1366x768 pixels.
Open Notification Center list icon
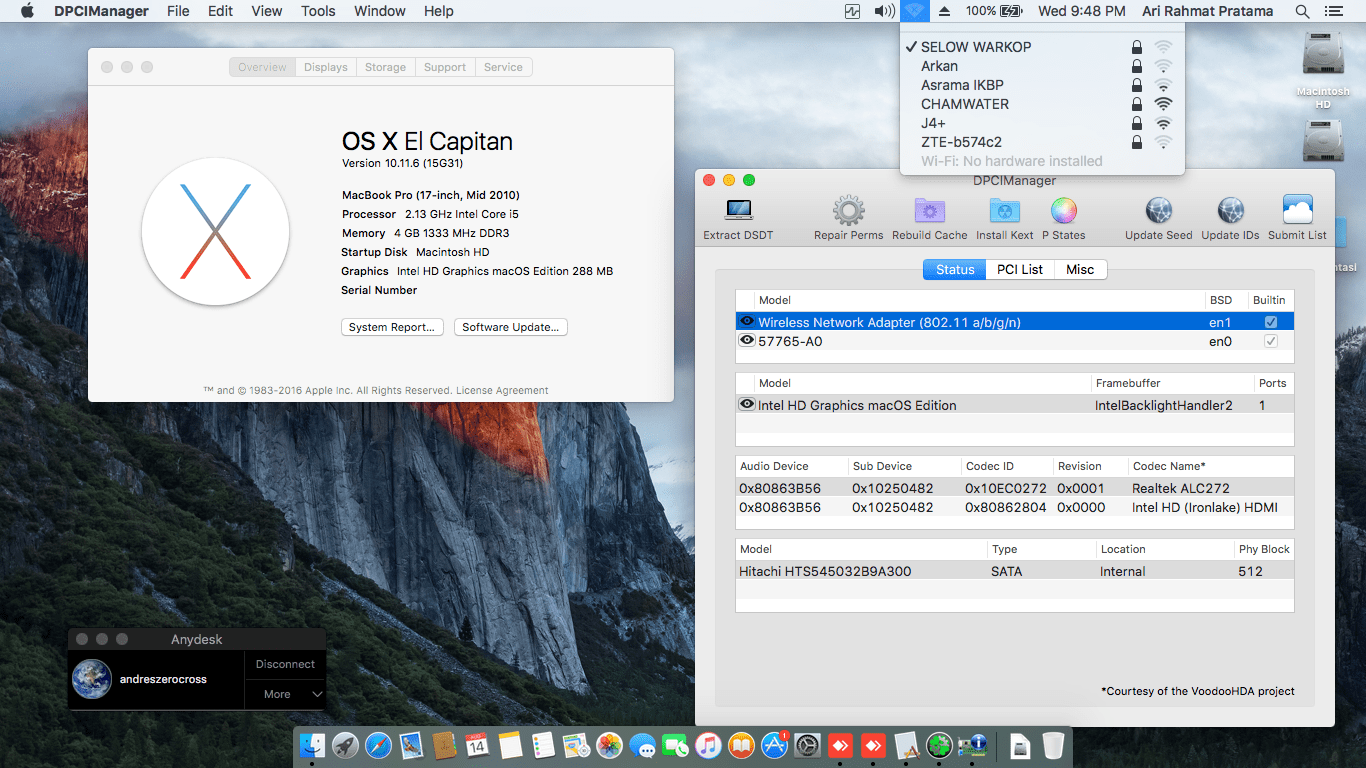click(1334, 11)
